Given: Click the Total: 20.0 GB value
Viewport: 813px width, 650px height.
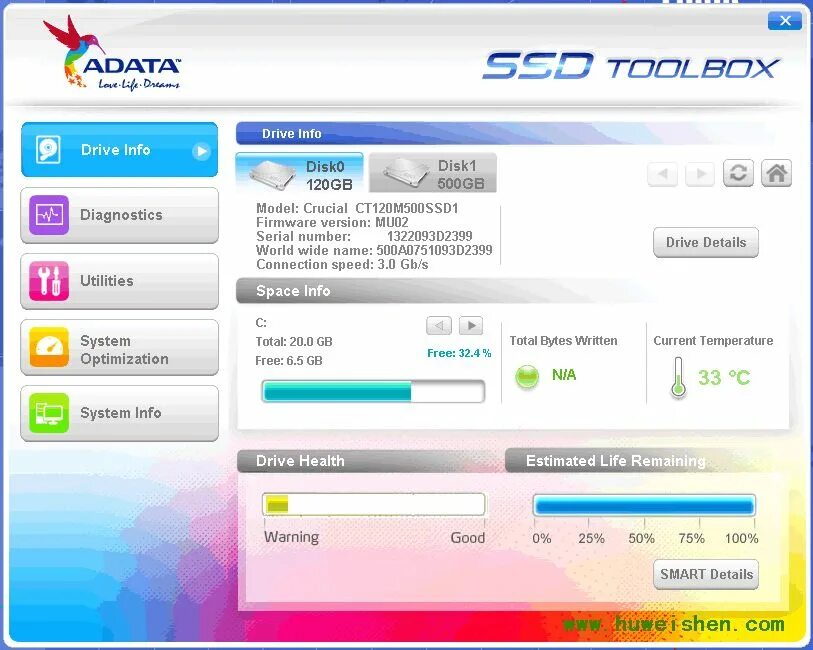Looking at the screenshot, I should [x=294, y=342].
